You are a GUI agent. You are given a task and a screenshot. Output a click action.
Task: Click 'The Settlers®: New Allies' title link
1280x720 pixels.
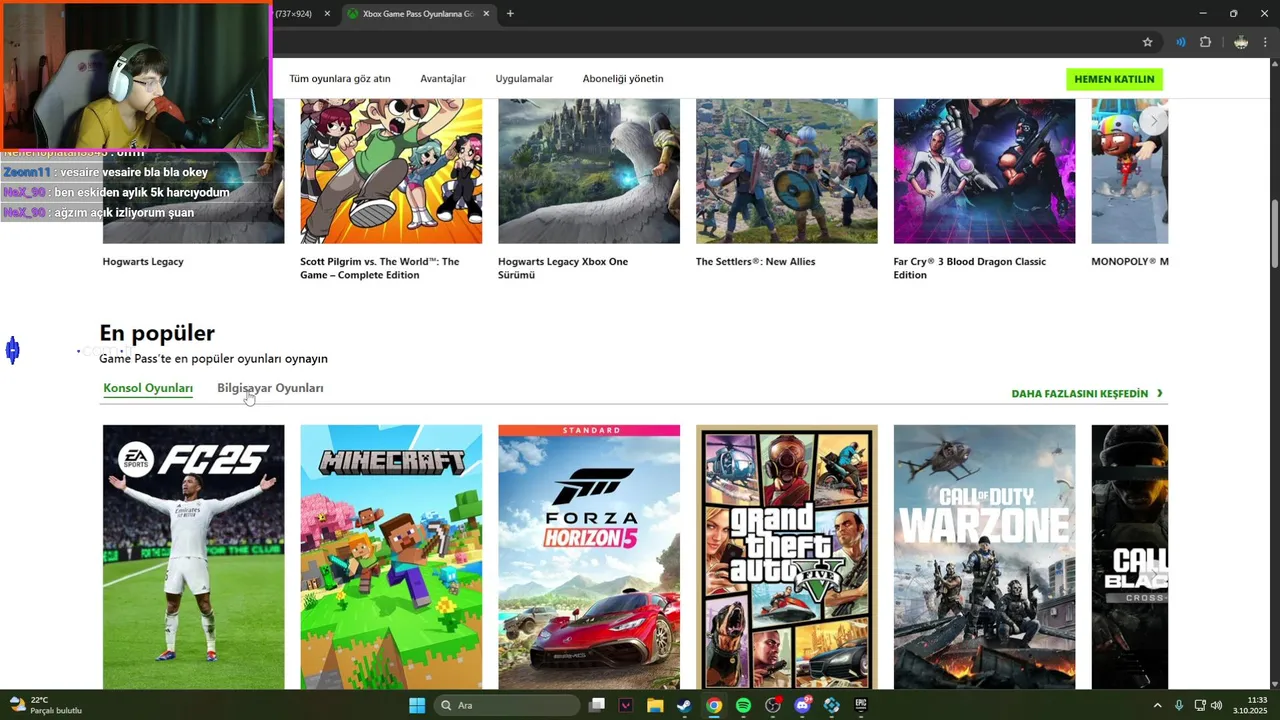755,262
